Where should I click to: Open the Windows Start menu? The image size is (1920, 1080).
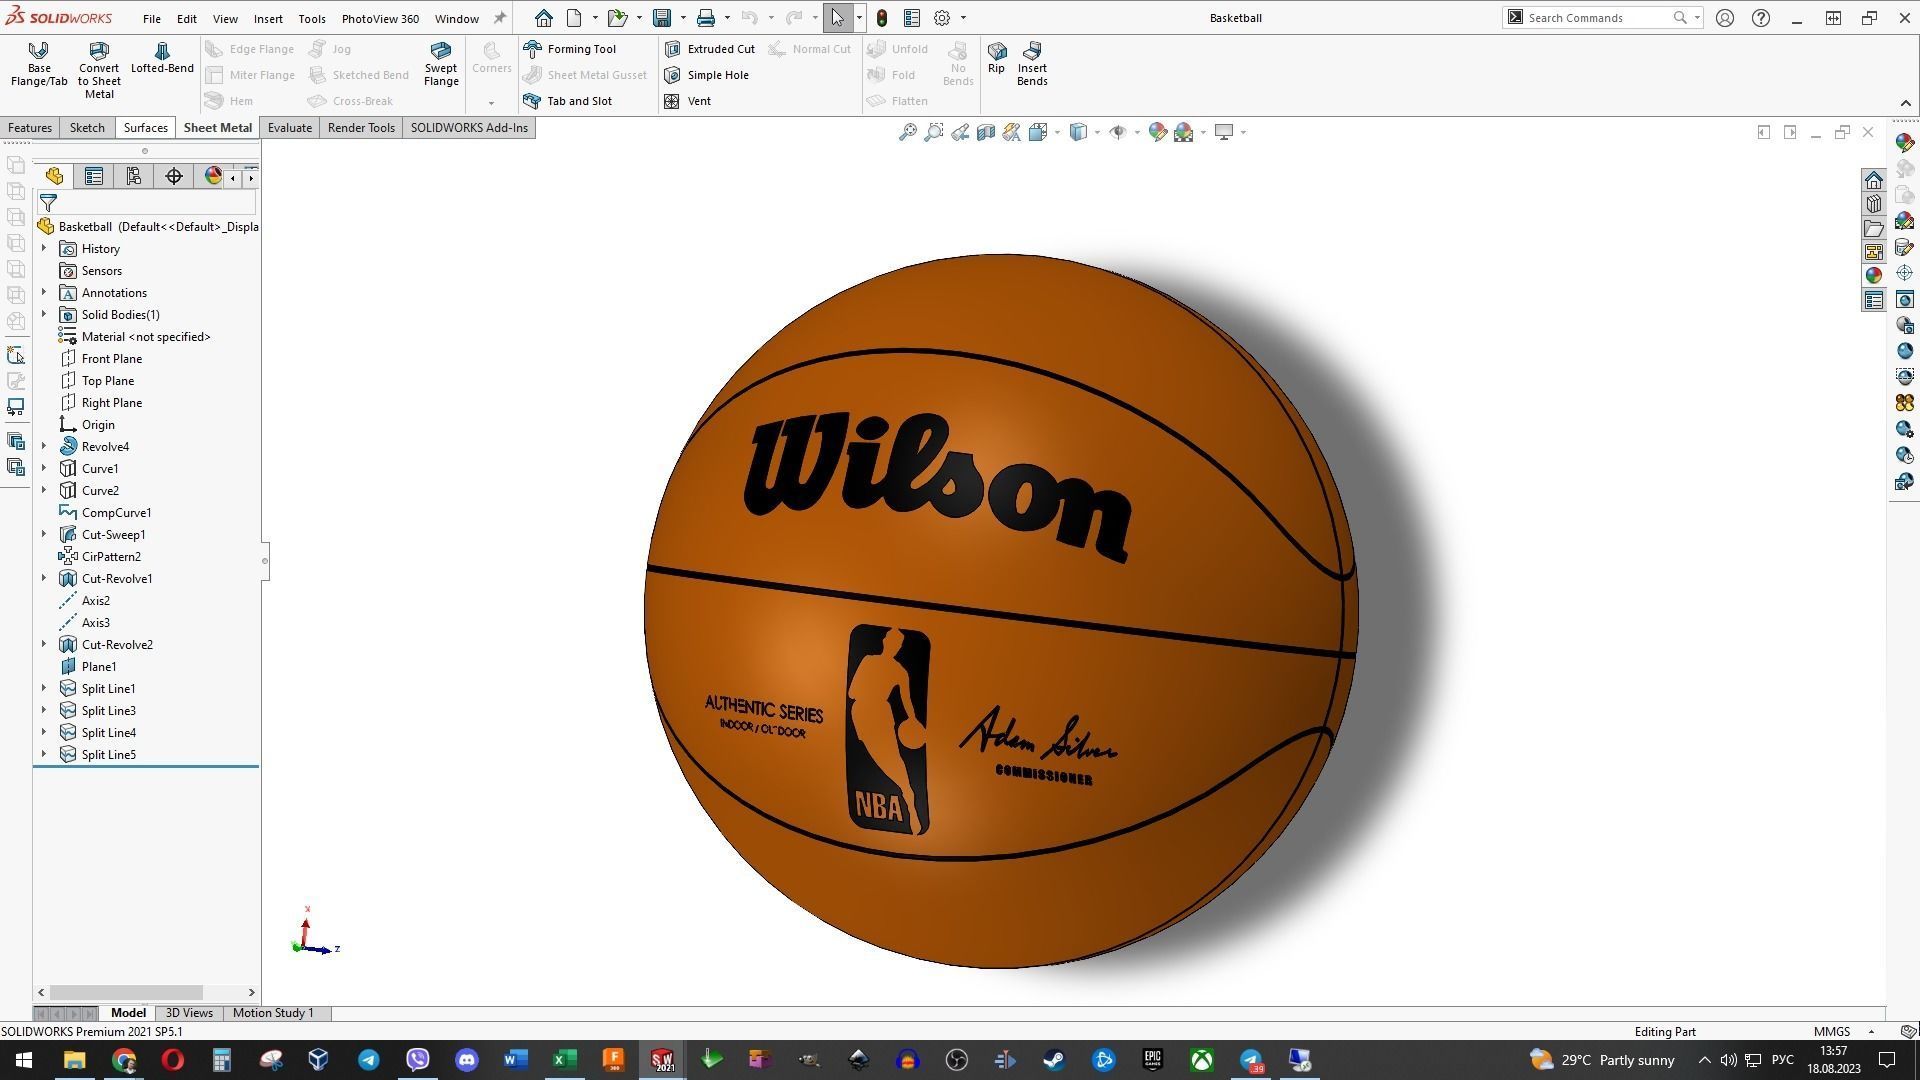pyautogui.click(x=24, y=1060)
